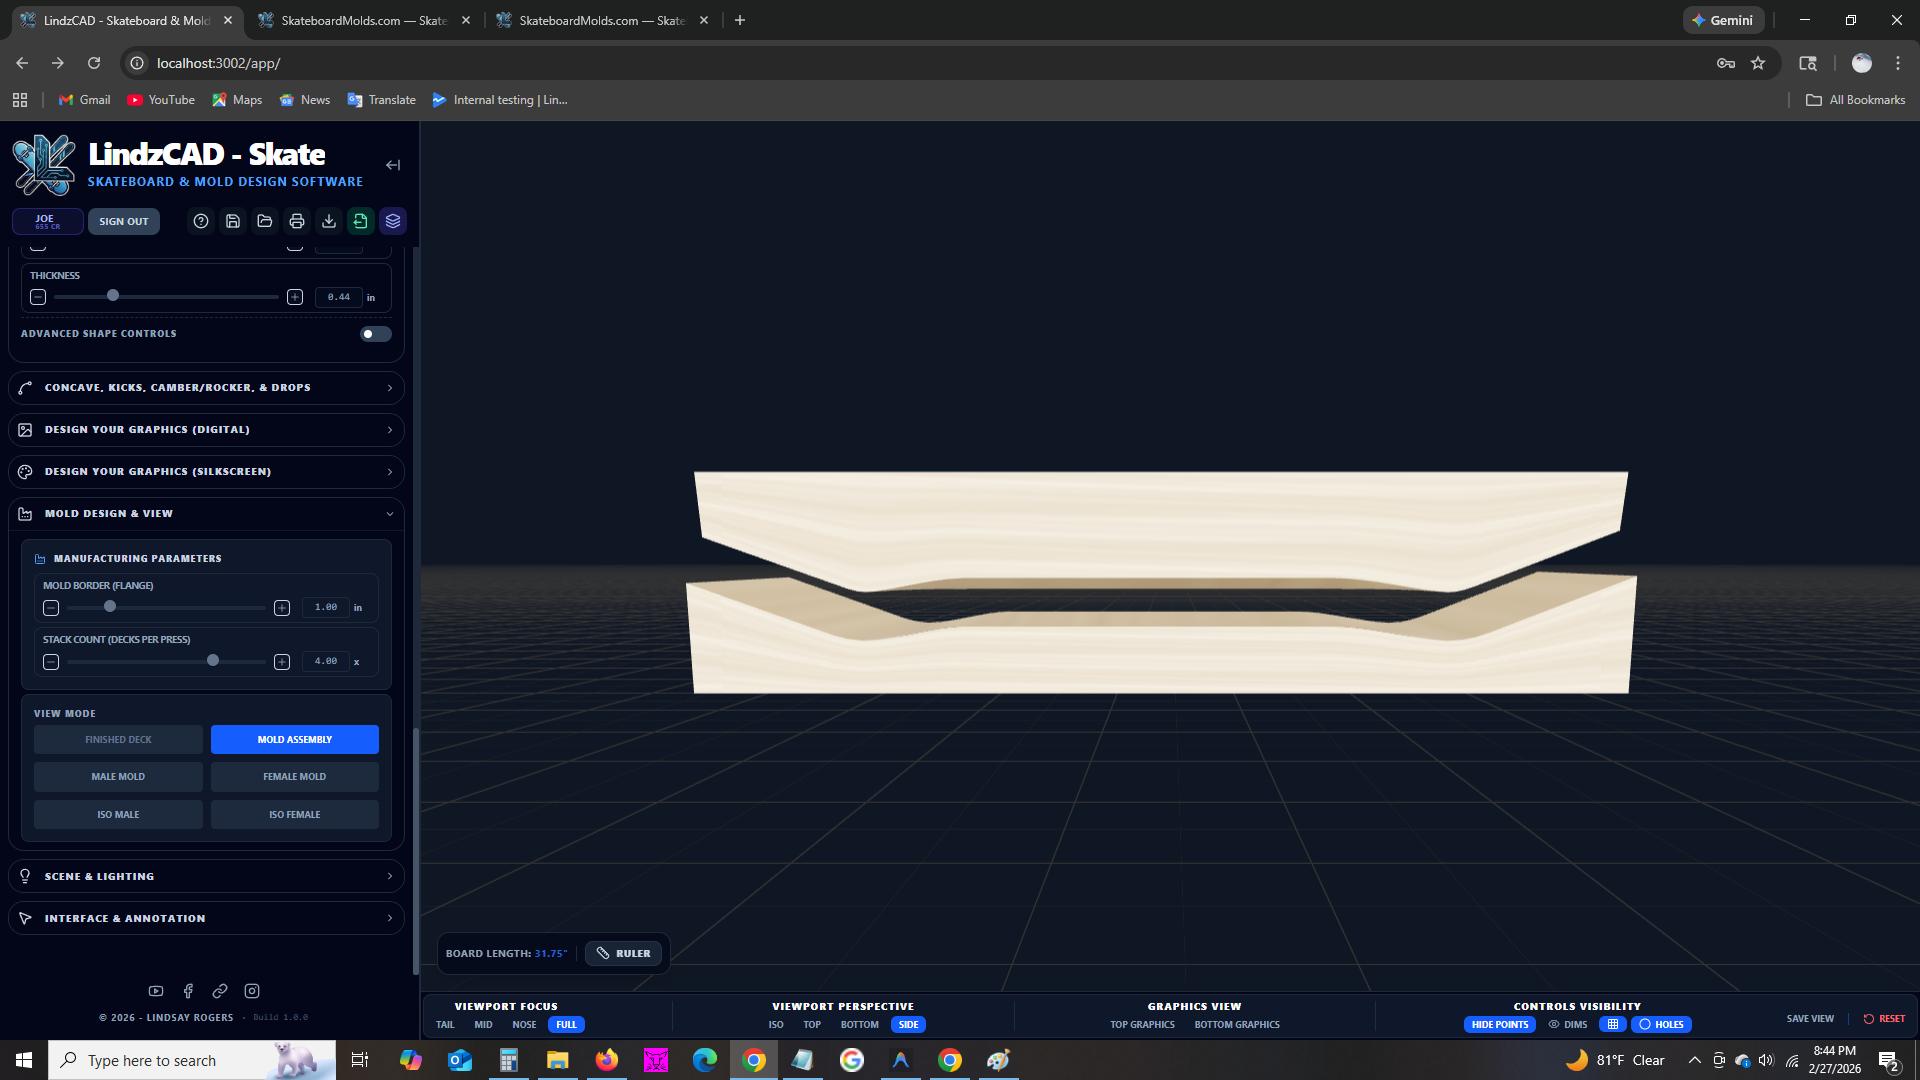Set viewport focus to Nose

coord(524,1024)
